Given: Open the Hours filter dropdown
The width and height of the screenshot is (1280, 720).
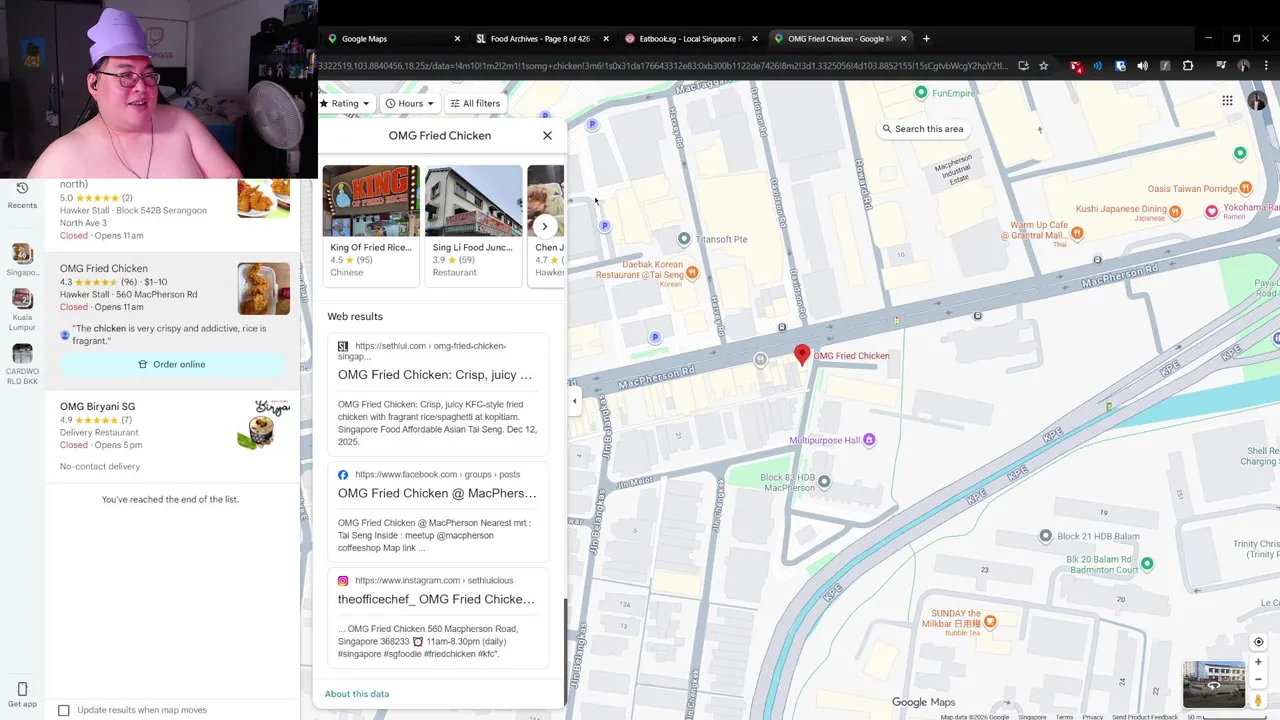Looking at the screenshot, I should coord(410,103).
